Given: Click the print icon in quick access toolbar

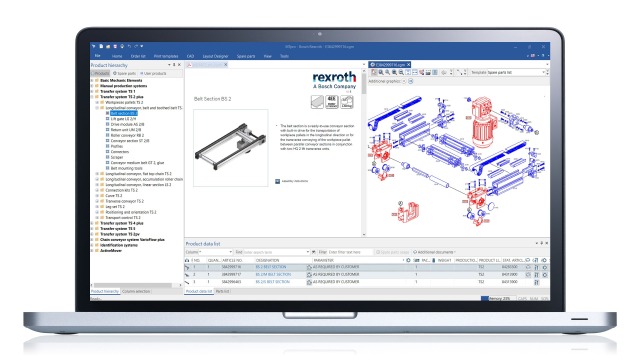Looking at the screenshot, I should (x=122, y=47).
